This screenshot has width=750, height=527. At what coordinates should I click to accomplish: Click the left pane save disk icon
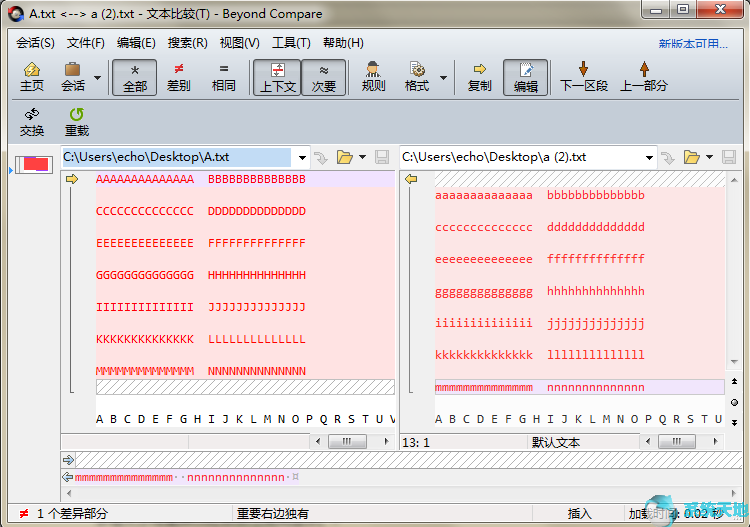(x=382, y=157)
